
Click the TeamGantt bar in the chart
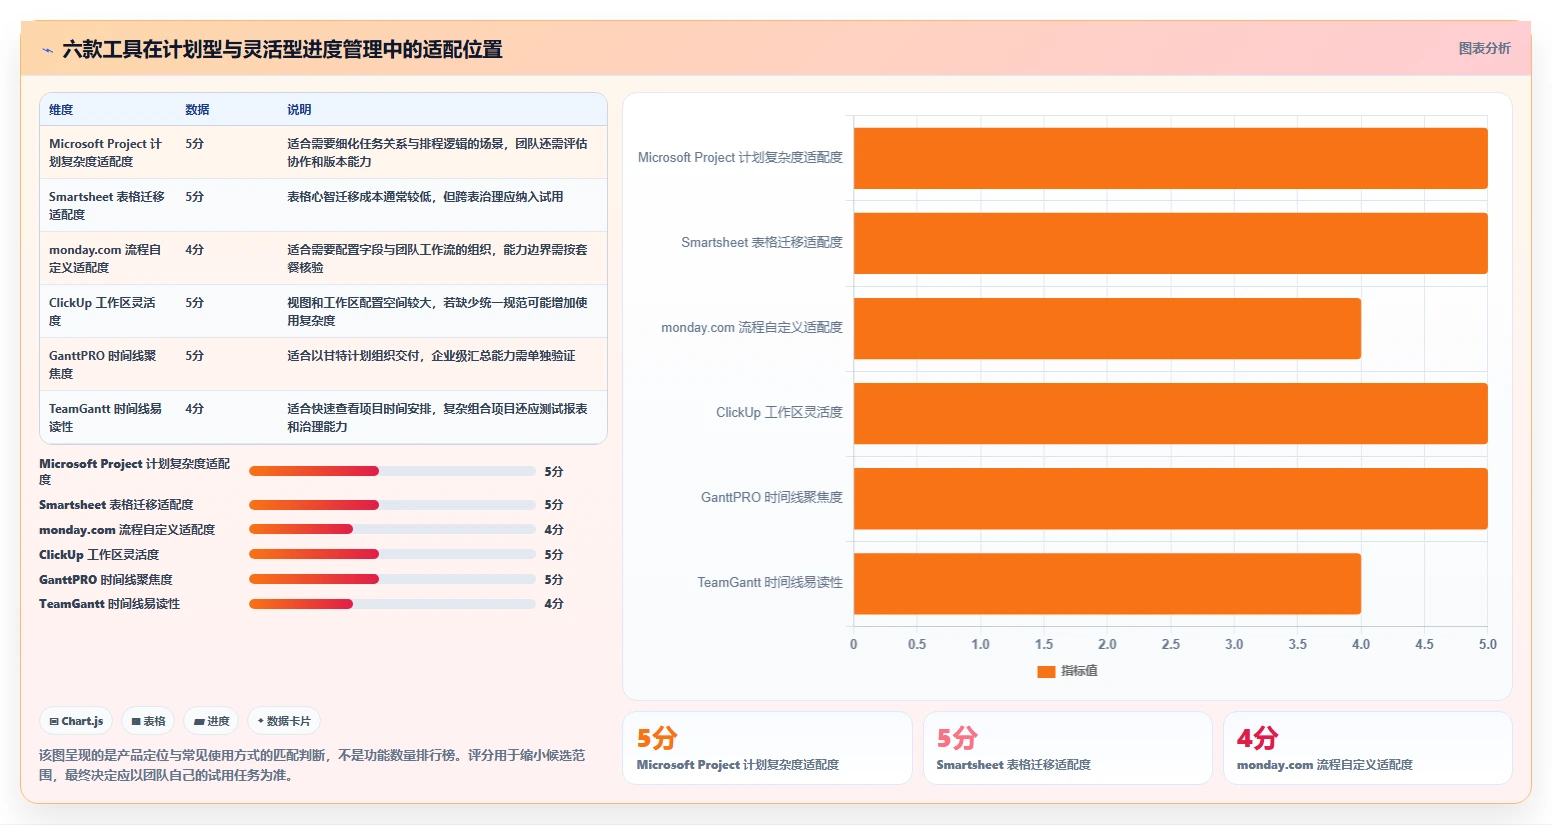click(1107, 583)
